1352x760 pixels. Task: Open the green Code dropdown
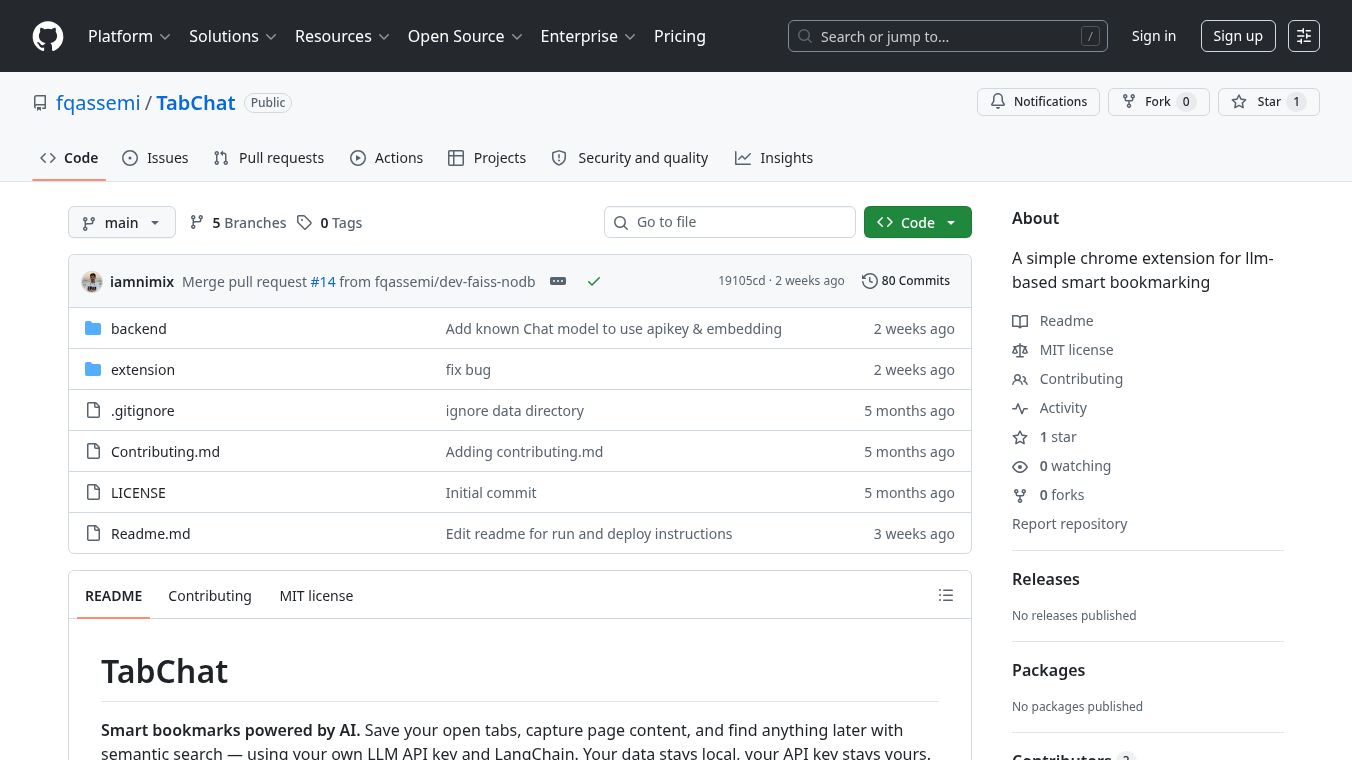918,222
